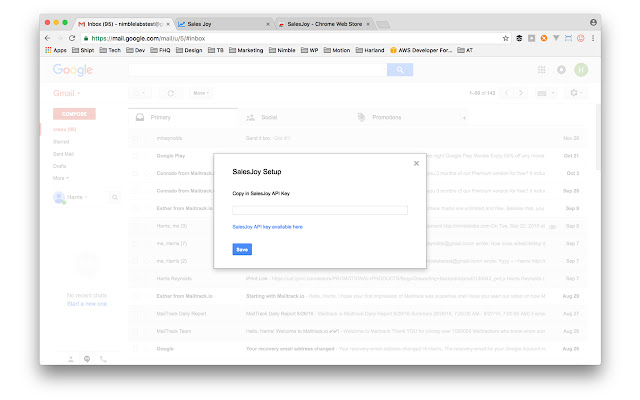
Task: Open the AWS Developer For... bookmark
Action: pos(421,50)
